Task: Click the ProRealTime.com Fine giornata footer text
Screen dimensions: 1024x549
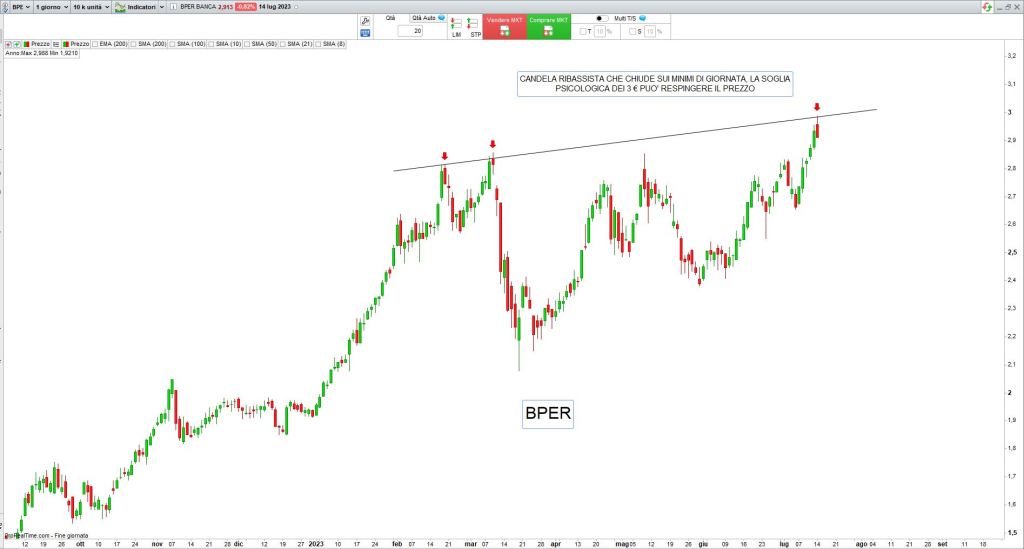Action: click(x=46, y=536)
